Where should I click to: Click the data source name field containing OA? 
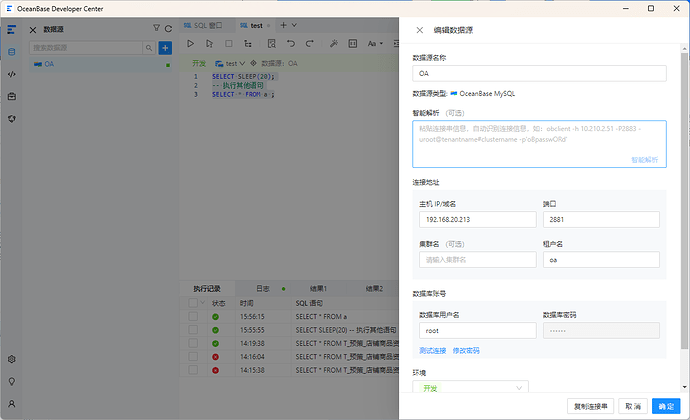coord(539,74)
